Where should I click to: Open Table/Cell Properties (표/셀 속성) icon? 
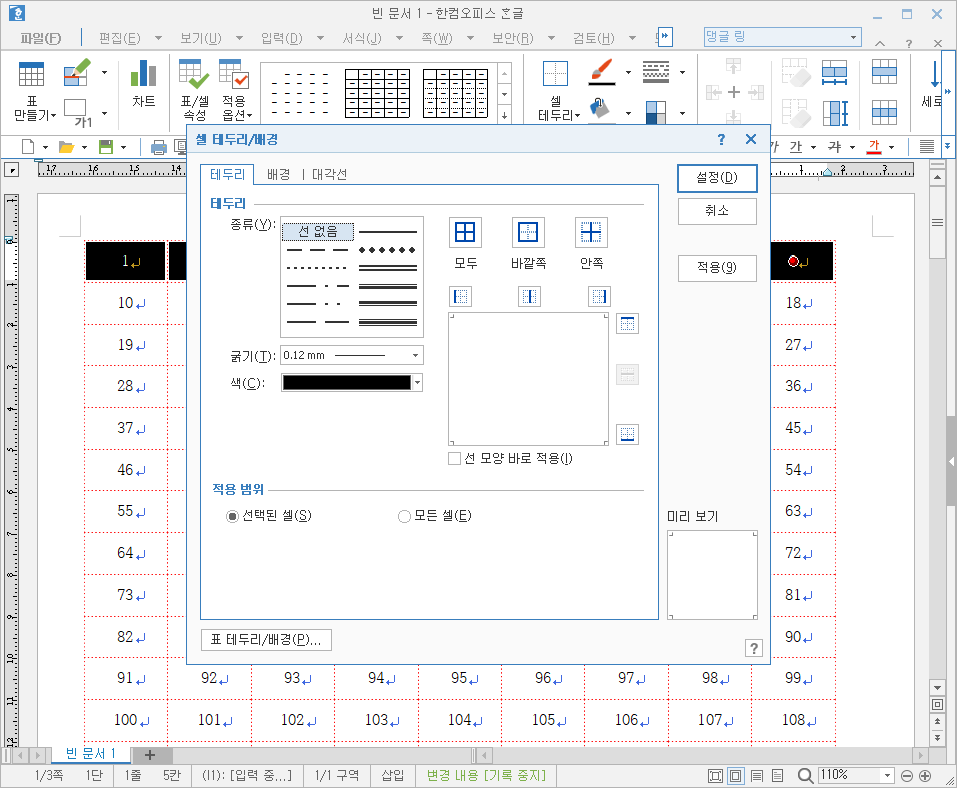(x=194, y=74)
